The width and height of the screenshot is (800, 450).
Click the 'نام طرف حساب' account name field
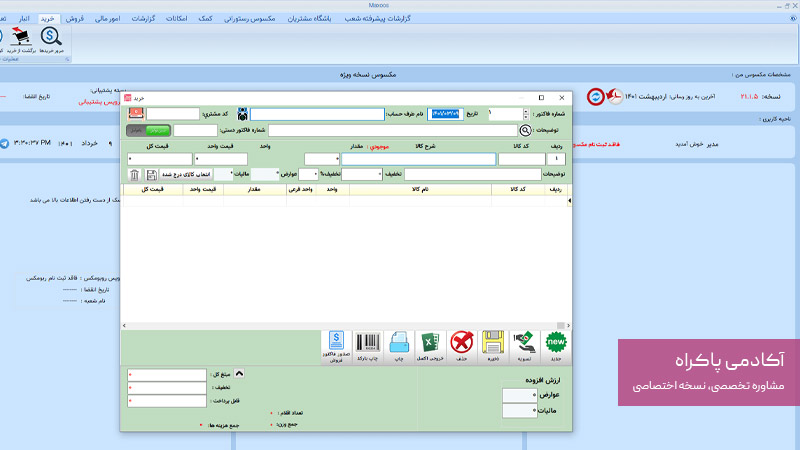click(x=317, y=114)
